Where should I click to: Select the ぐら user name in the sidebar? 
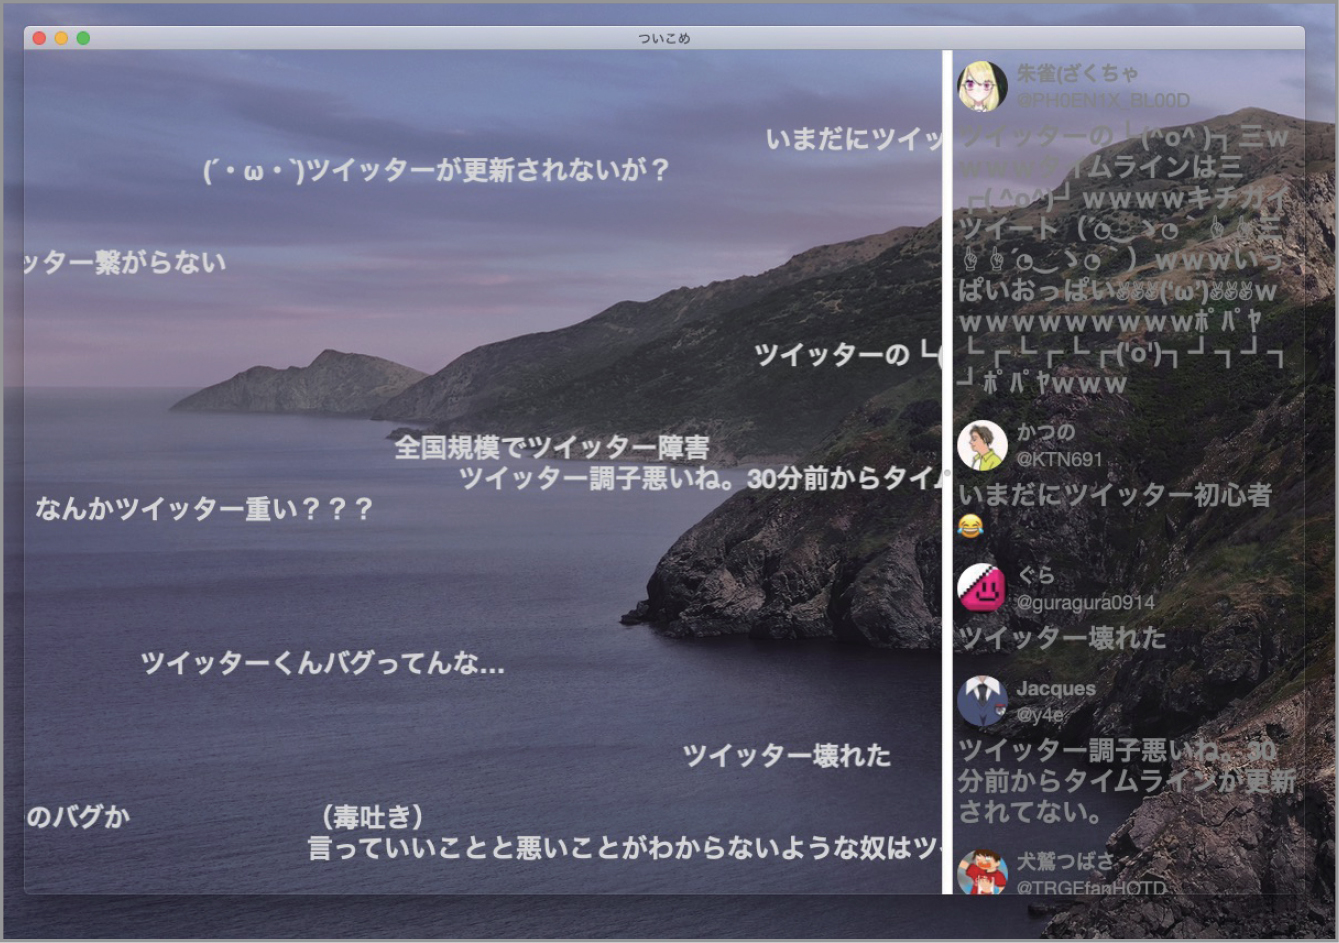coord(1036,575)
